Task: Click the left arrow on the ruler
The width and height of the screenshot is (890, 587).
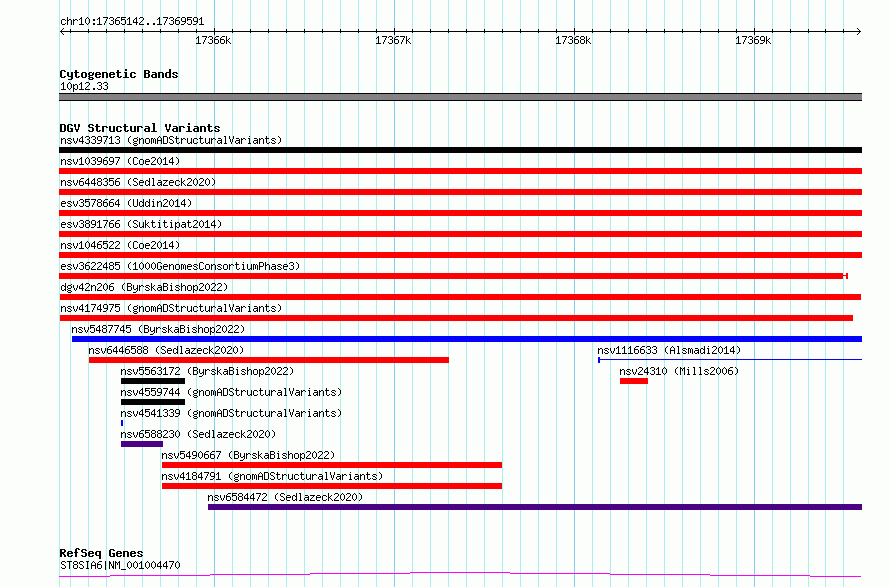Action: [62, 31]
